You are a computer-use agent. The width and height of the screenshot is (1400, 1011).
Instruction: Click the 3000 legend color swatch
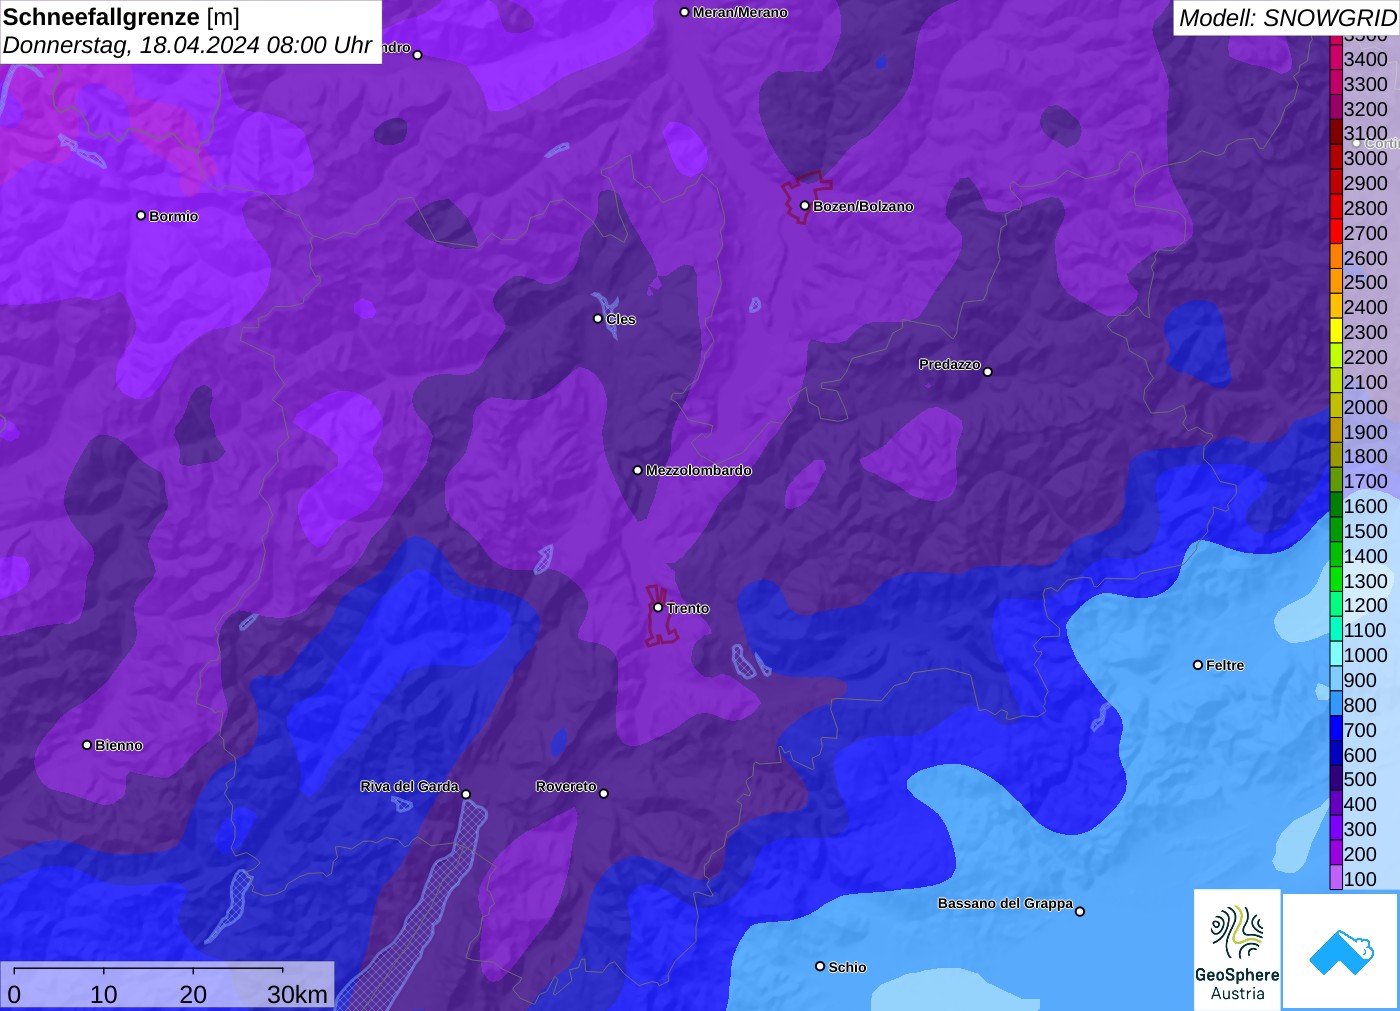tap(1336, 158)
